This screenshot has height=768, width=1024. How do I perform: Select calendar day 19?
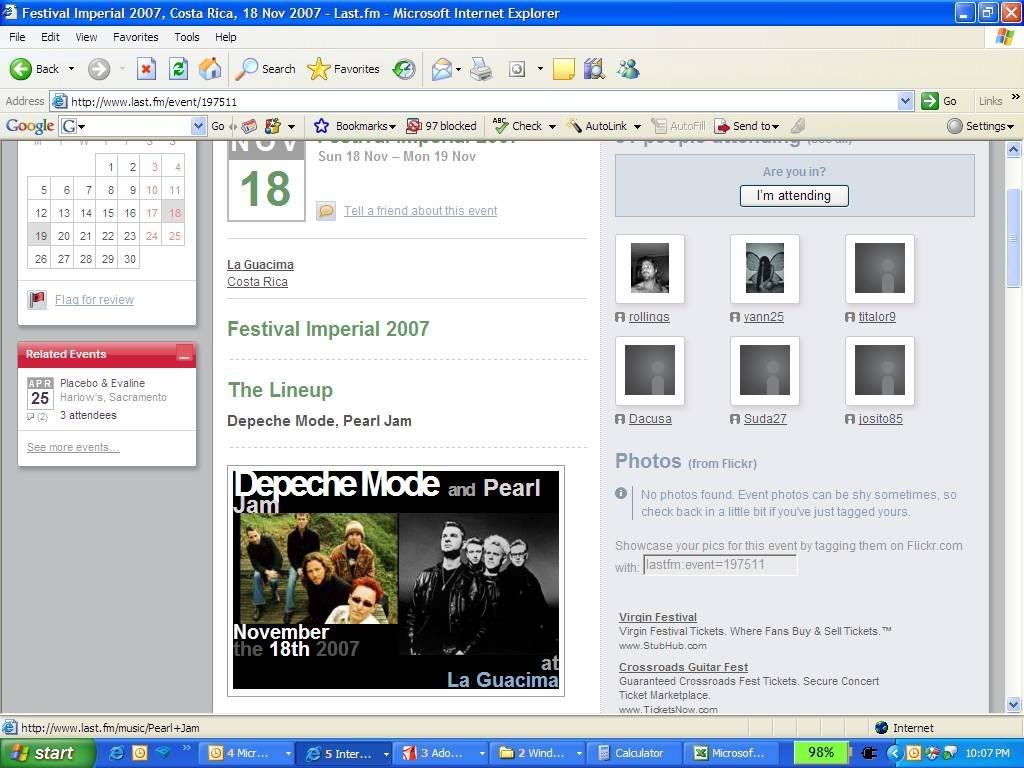pos(40,236)
